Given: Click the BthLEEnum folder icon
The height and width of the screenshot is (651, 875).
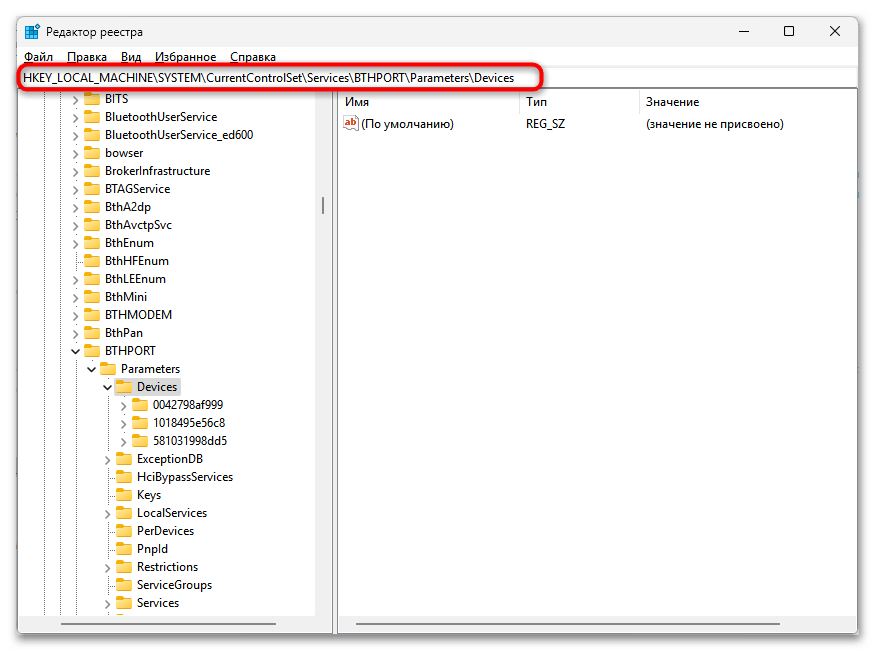Looking at the screenshot, I should pos(92,279).
